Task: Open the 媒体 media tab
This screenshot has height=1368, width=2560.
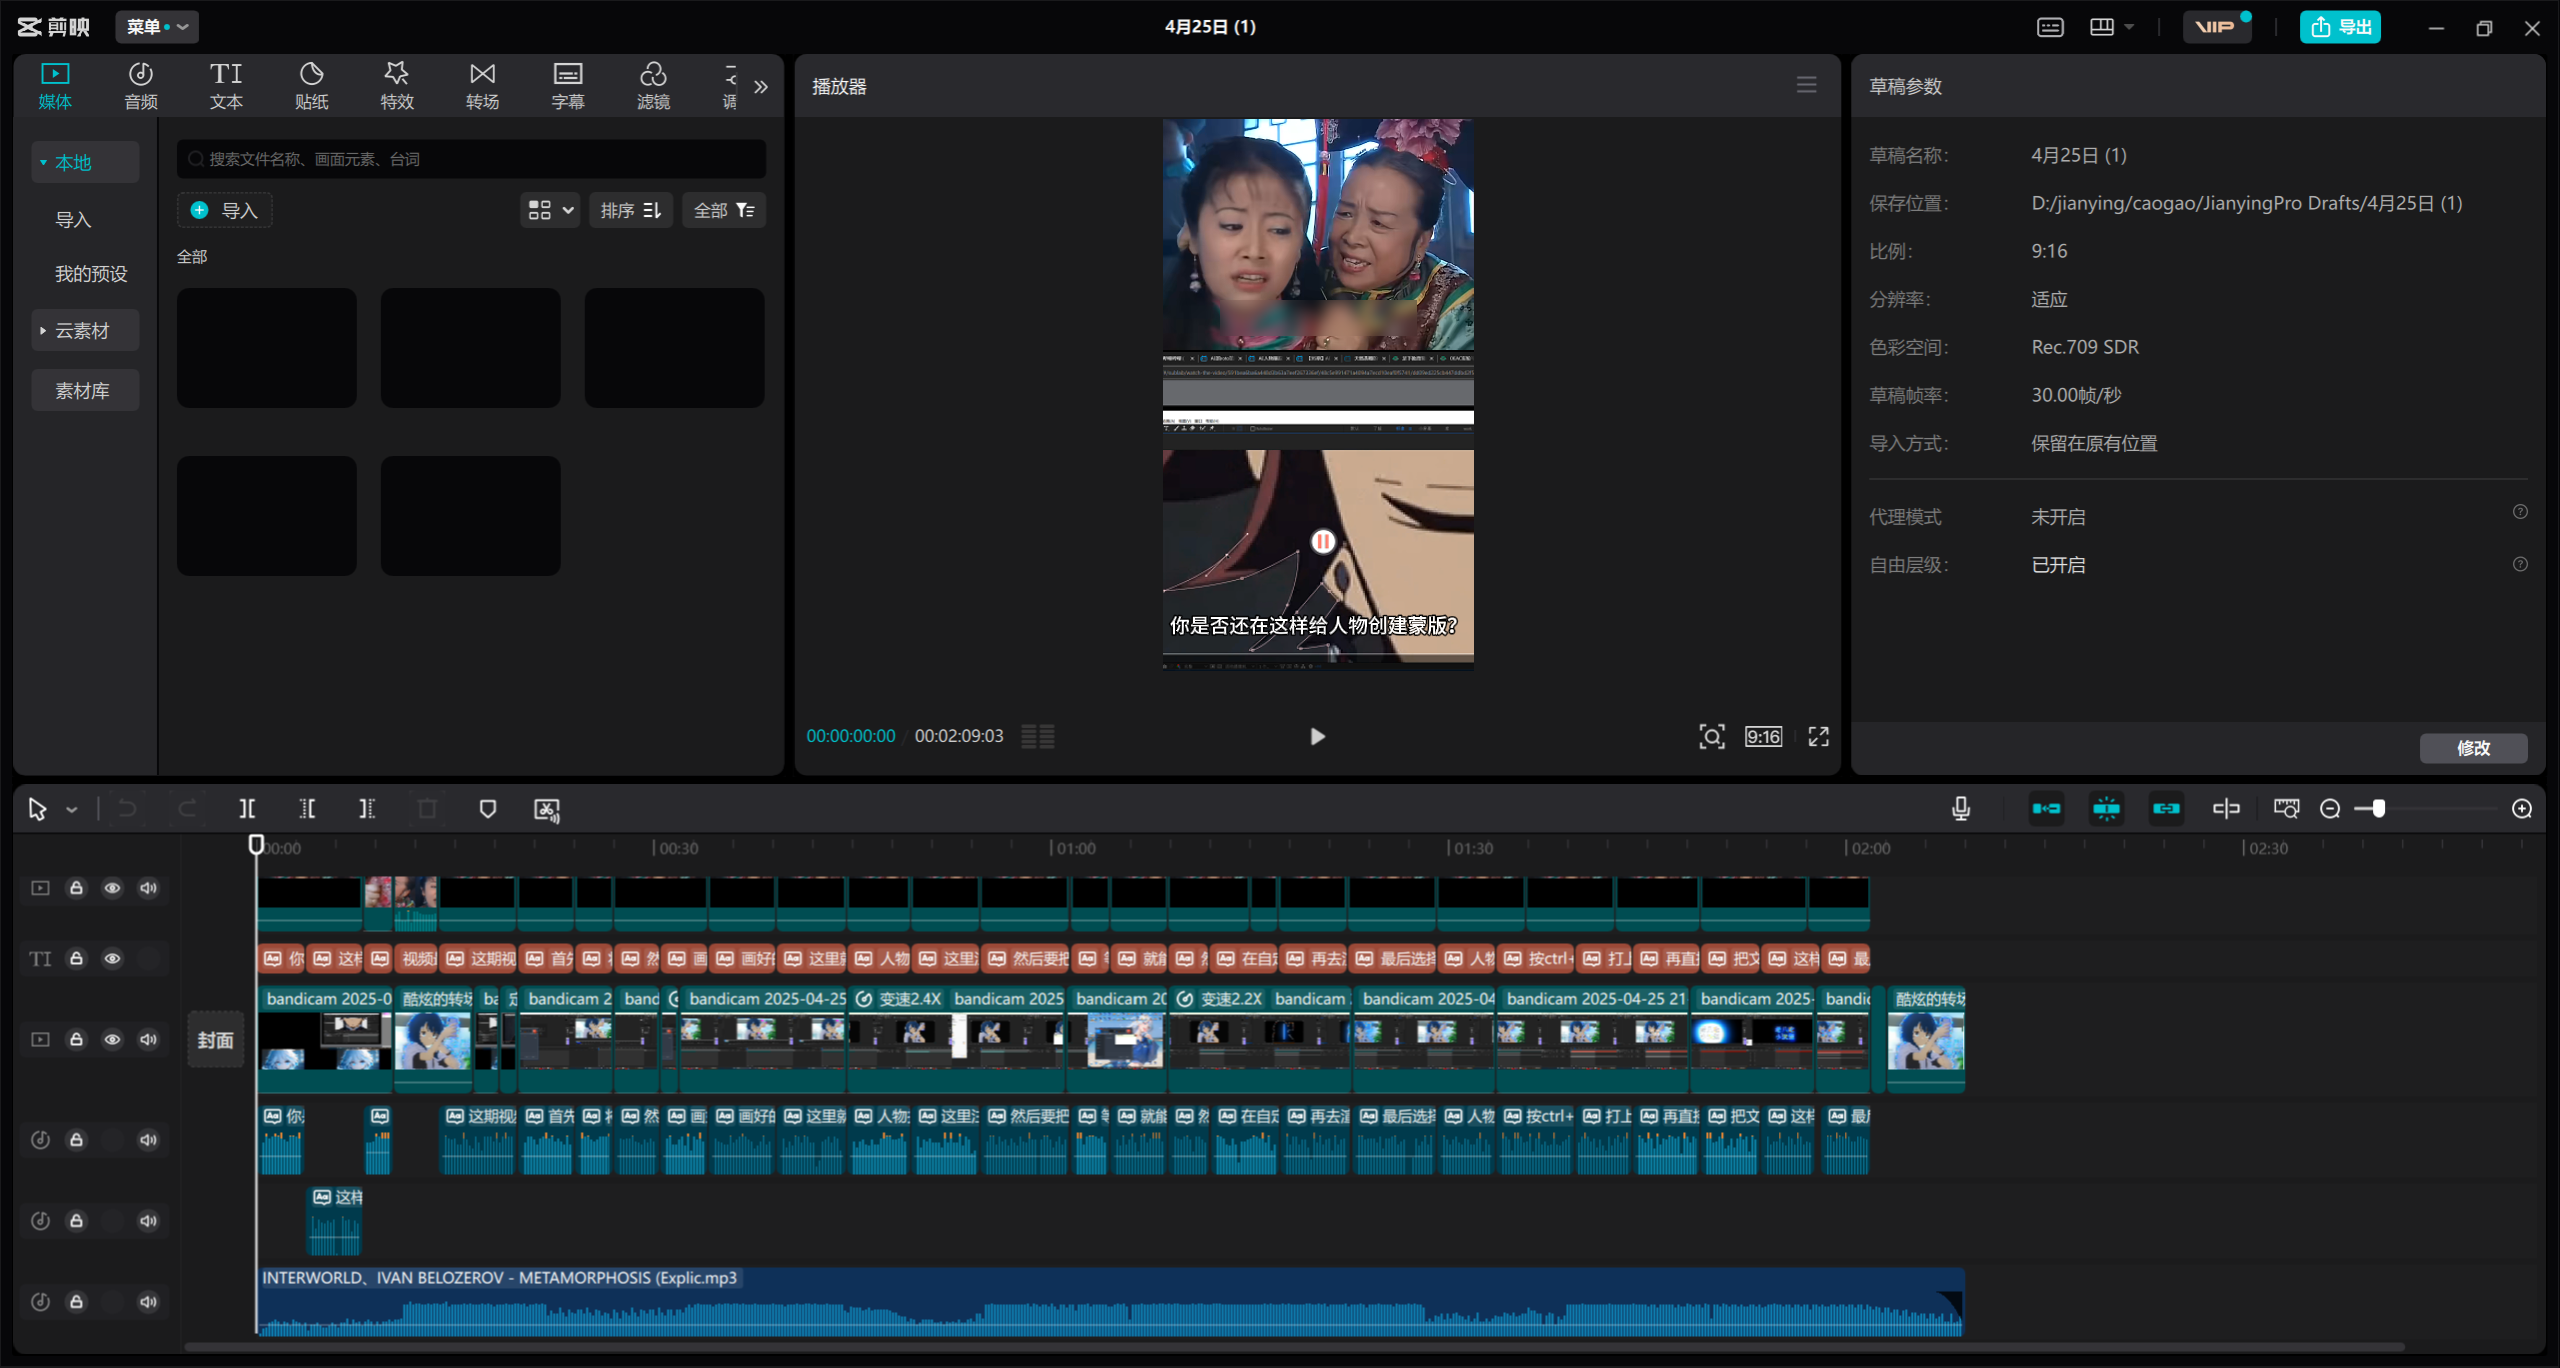Action: click(x=55, y=86)
